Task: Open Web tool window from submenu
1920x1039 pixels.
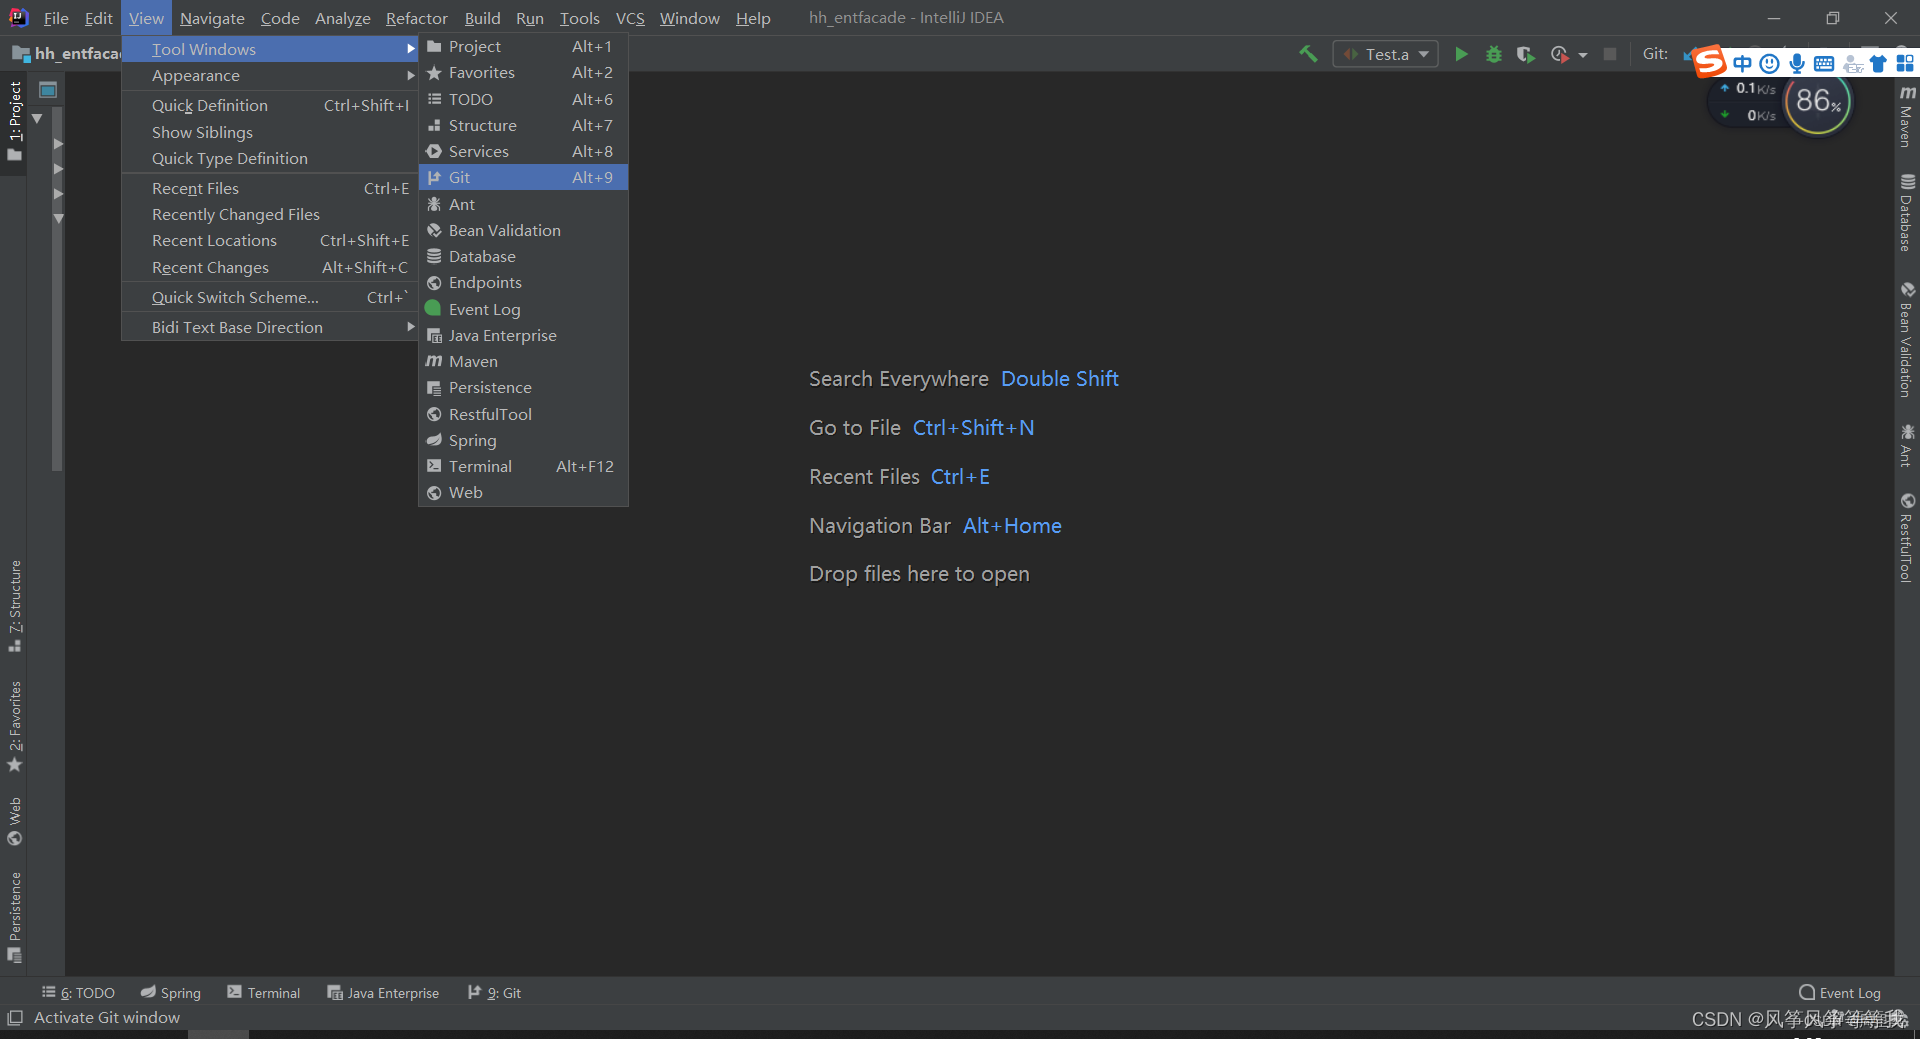Action: pyautogui.click(x=523, y=492)
